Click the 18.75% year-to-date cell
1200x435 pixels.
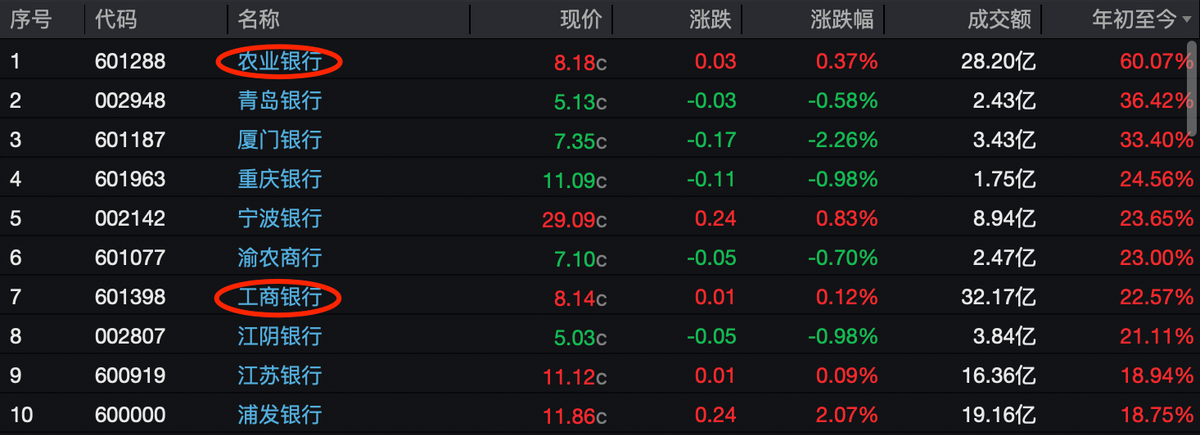pyautogui.click(x=1157, y=414)
